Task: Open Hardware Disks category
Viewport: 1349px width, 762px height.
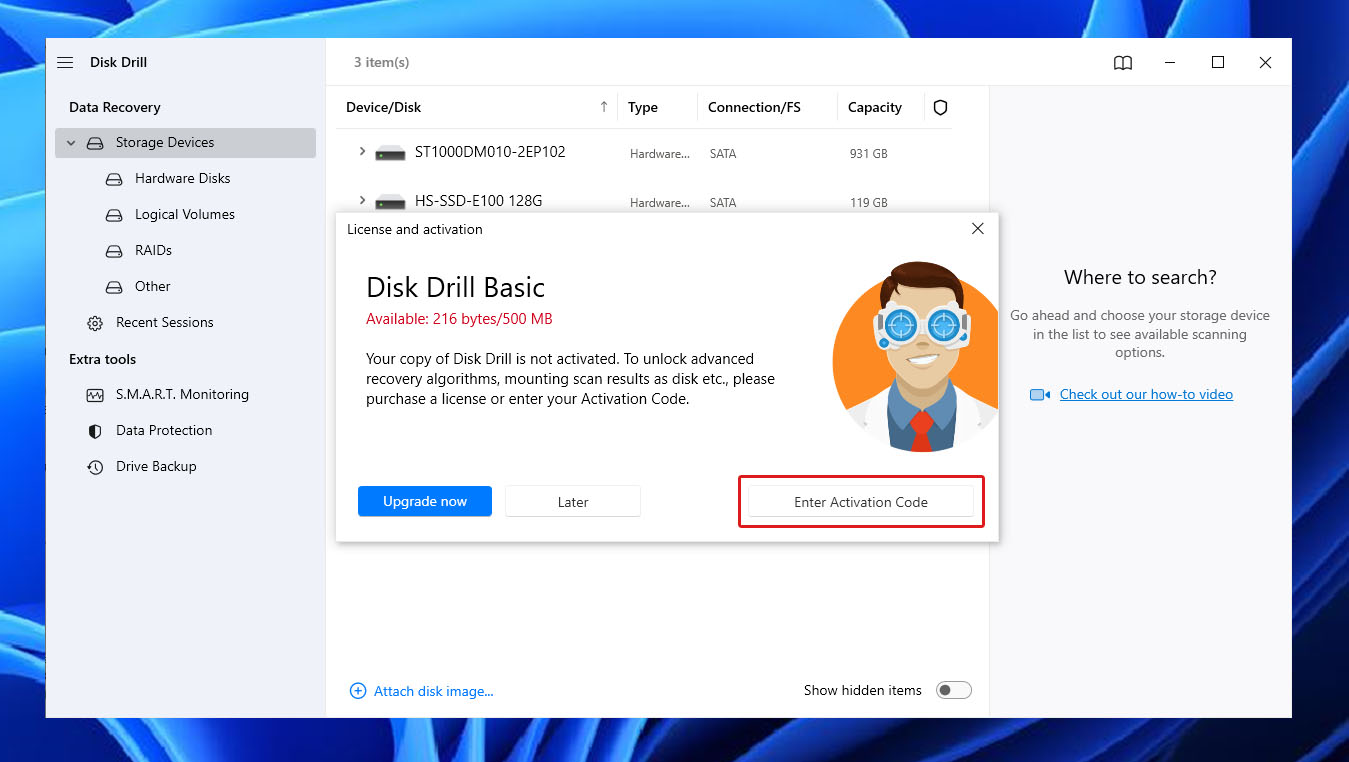Action: click(x=183, y=178)
